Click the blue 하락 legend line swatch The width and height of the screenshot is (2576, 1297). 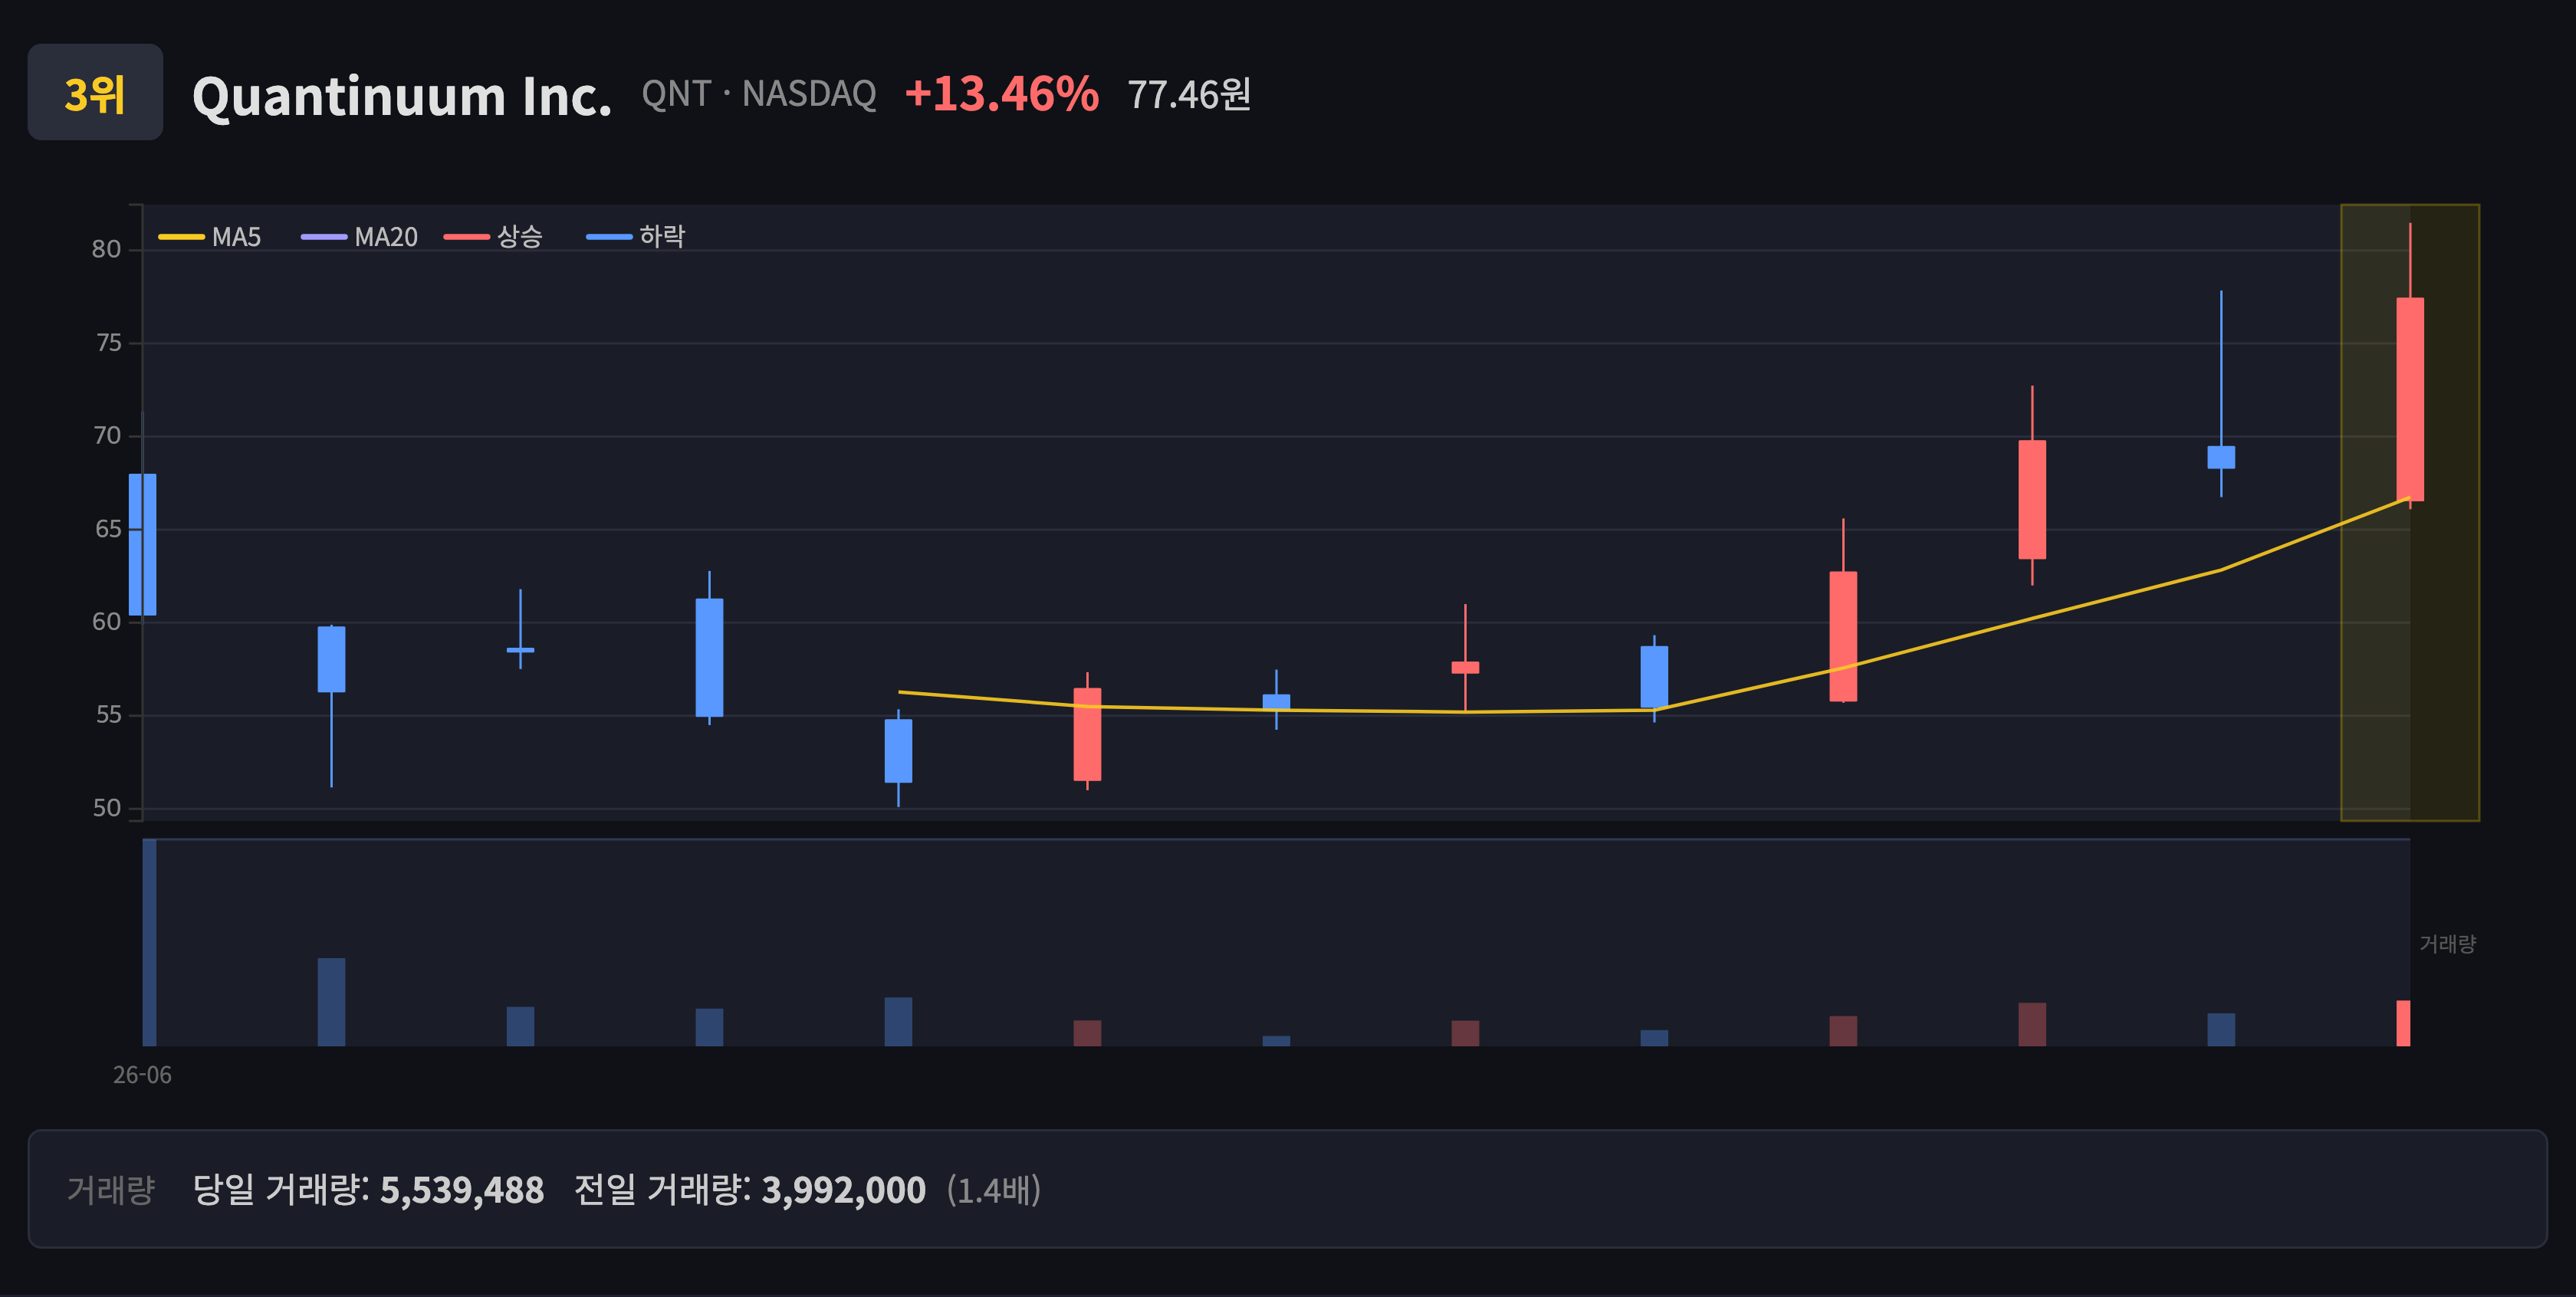pyautogui.click(x=609, y=237)
